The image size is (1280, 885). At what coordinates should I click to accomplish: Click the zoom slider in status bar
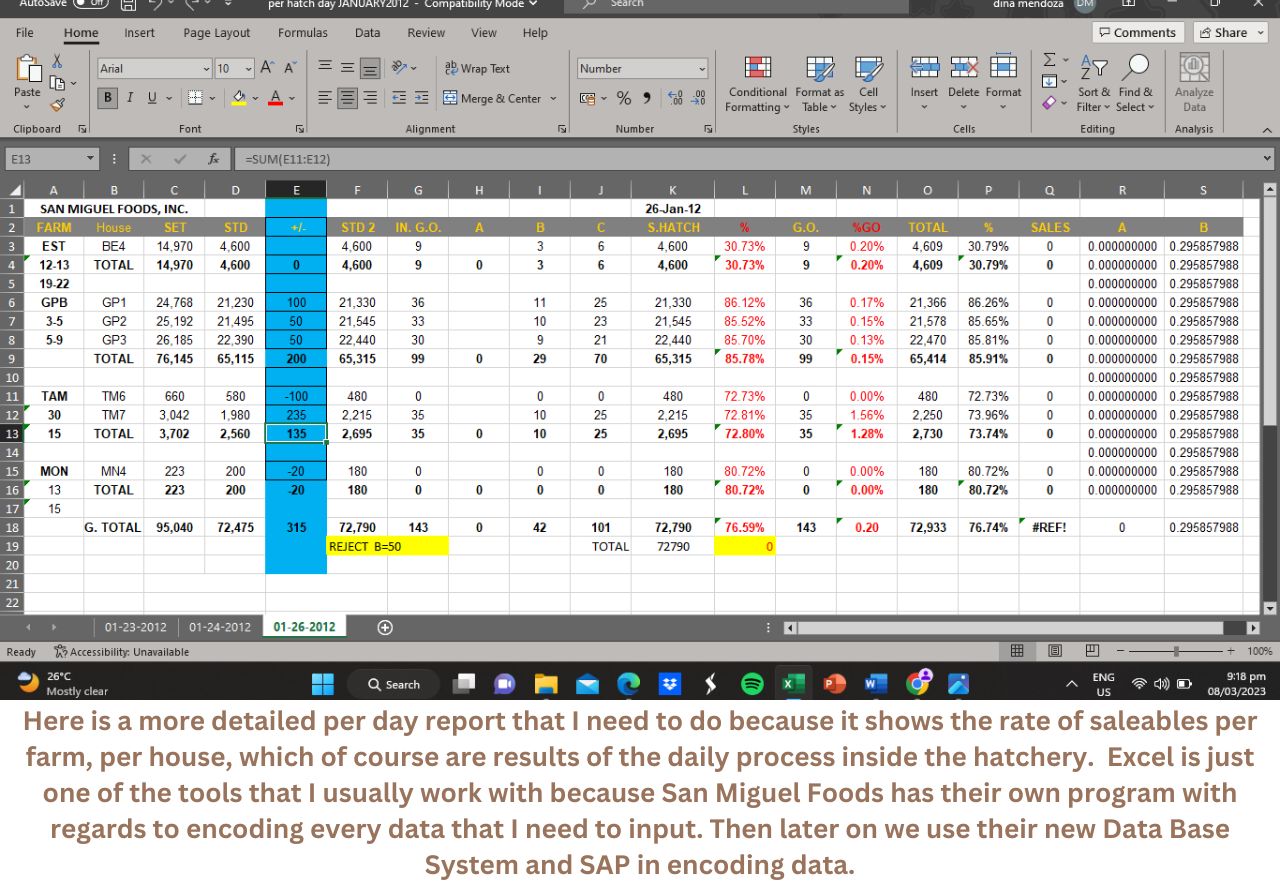[x=1176, y=651]
